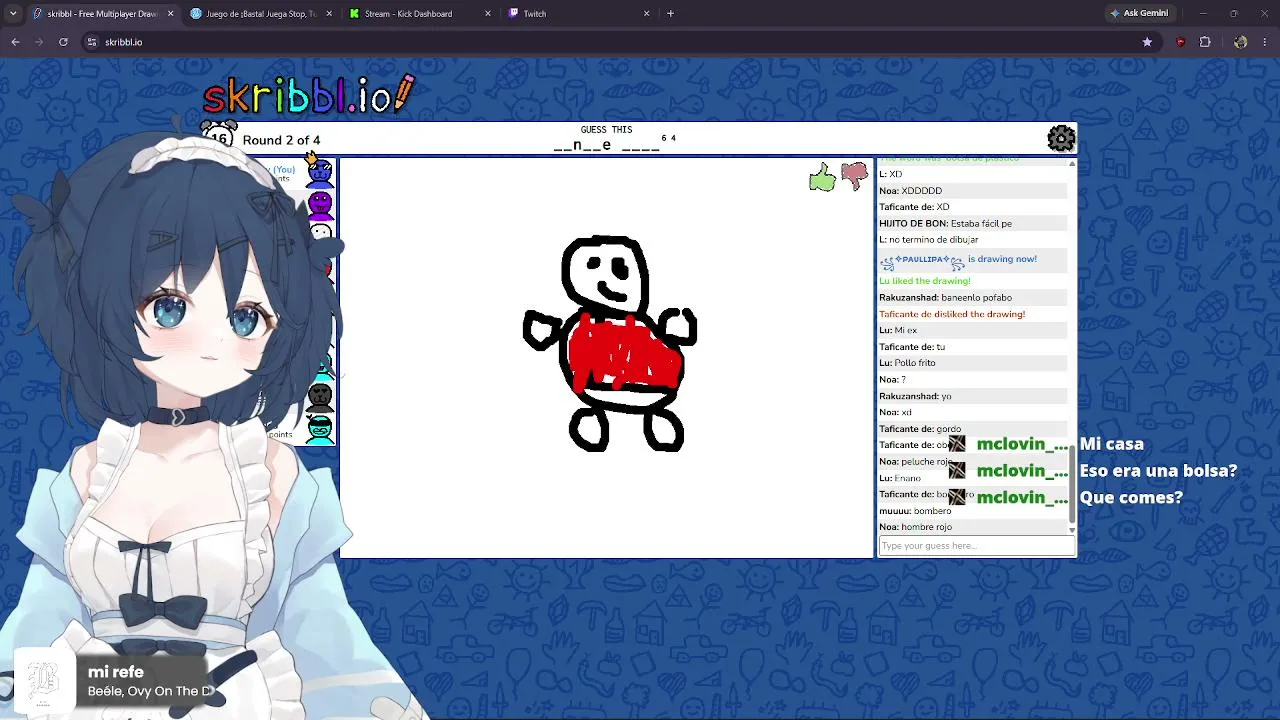This screenshot has width=1280, height=720.
Task: Click message 'HIJITO DE BON: Estaba fácil pe'
Action: [x=945, y=224]
